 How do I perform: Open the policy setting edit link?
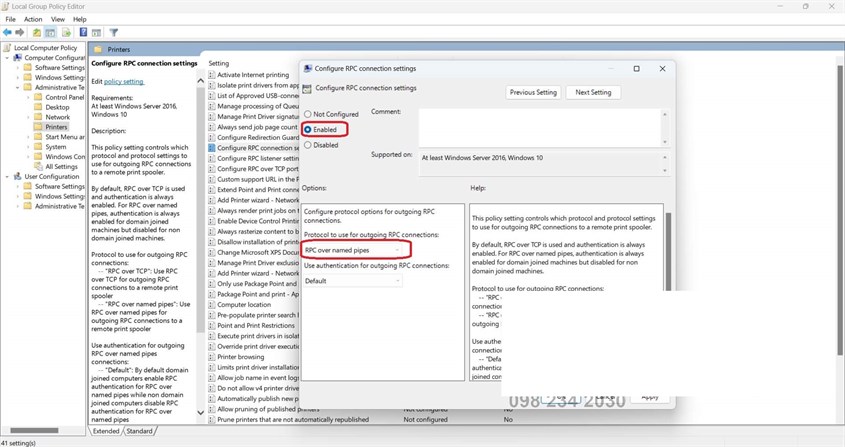[123, 81]
